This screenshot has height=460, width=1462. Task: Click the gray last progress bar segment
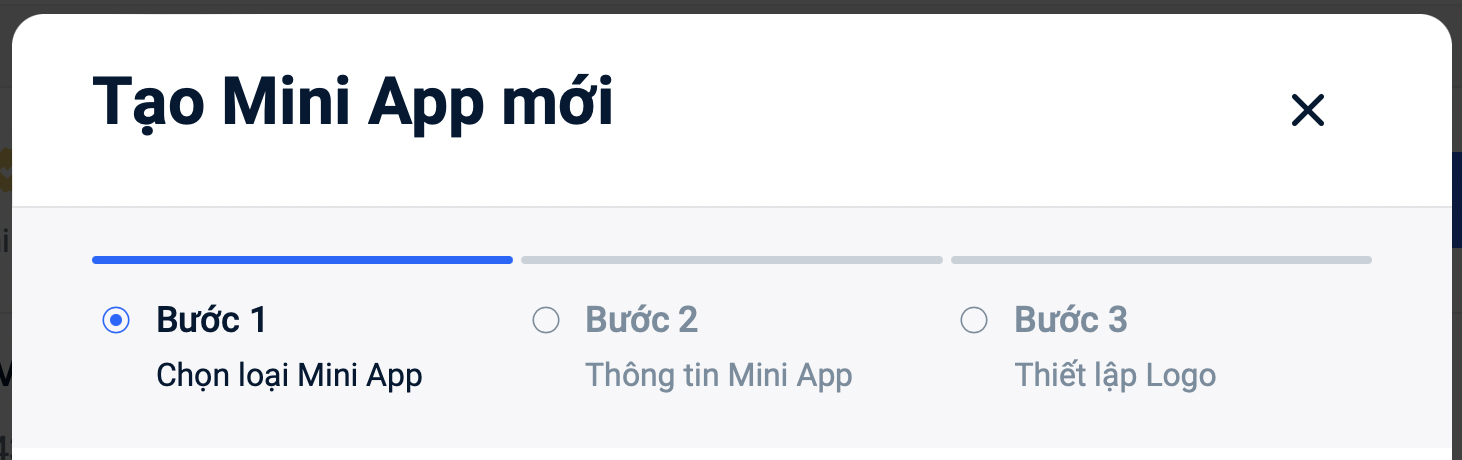1161,260
